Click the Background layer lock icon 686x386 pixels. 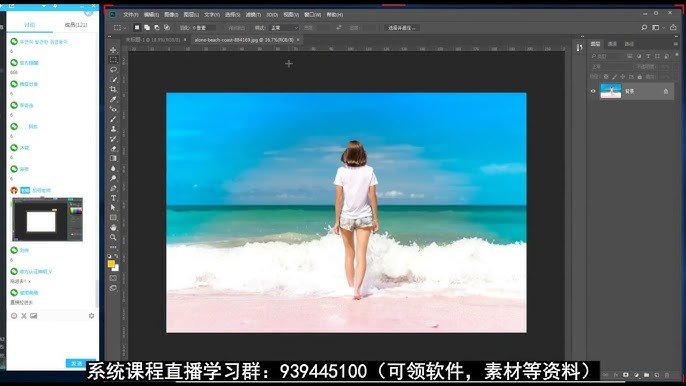(x=666, y=91)
